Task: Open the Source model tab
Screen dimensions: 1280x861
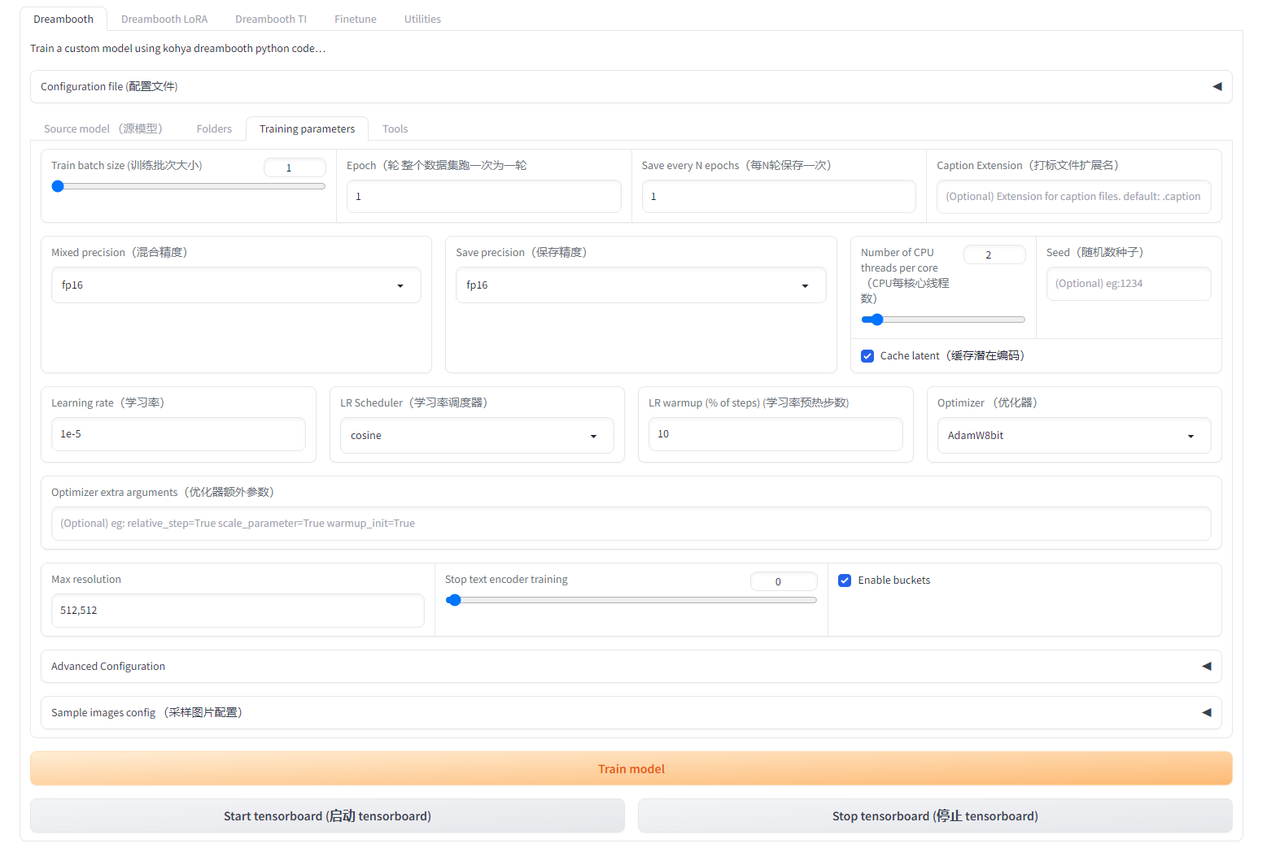Action: coord(103,129)
